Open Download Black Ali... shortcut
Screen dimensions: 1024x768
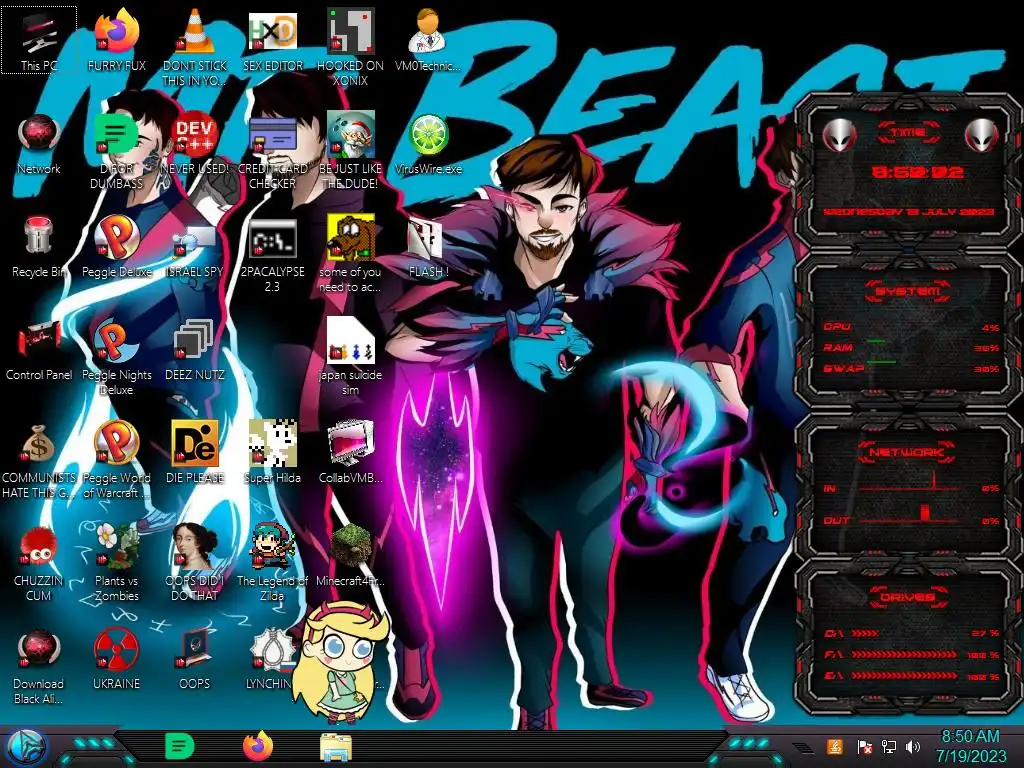(39, 667)
